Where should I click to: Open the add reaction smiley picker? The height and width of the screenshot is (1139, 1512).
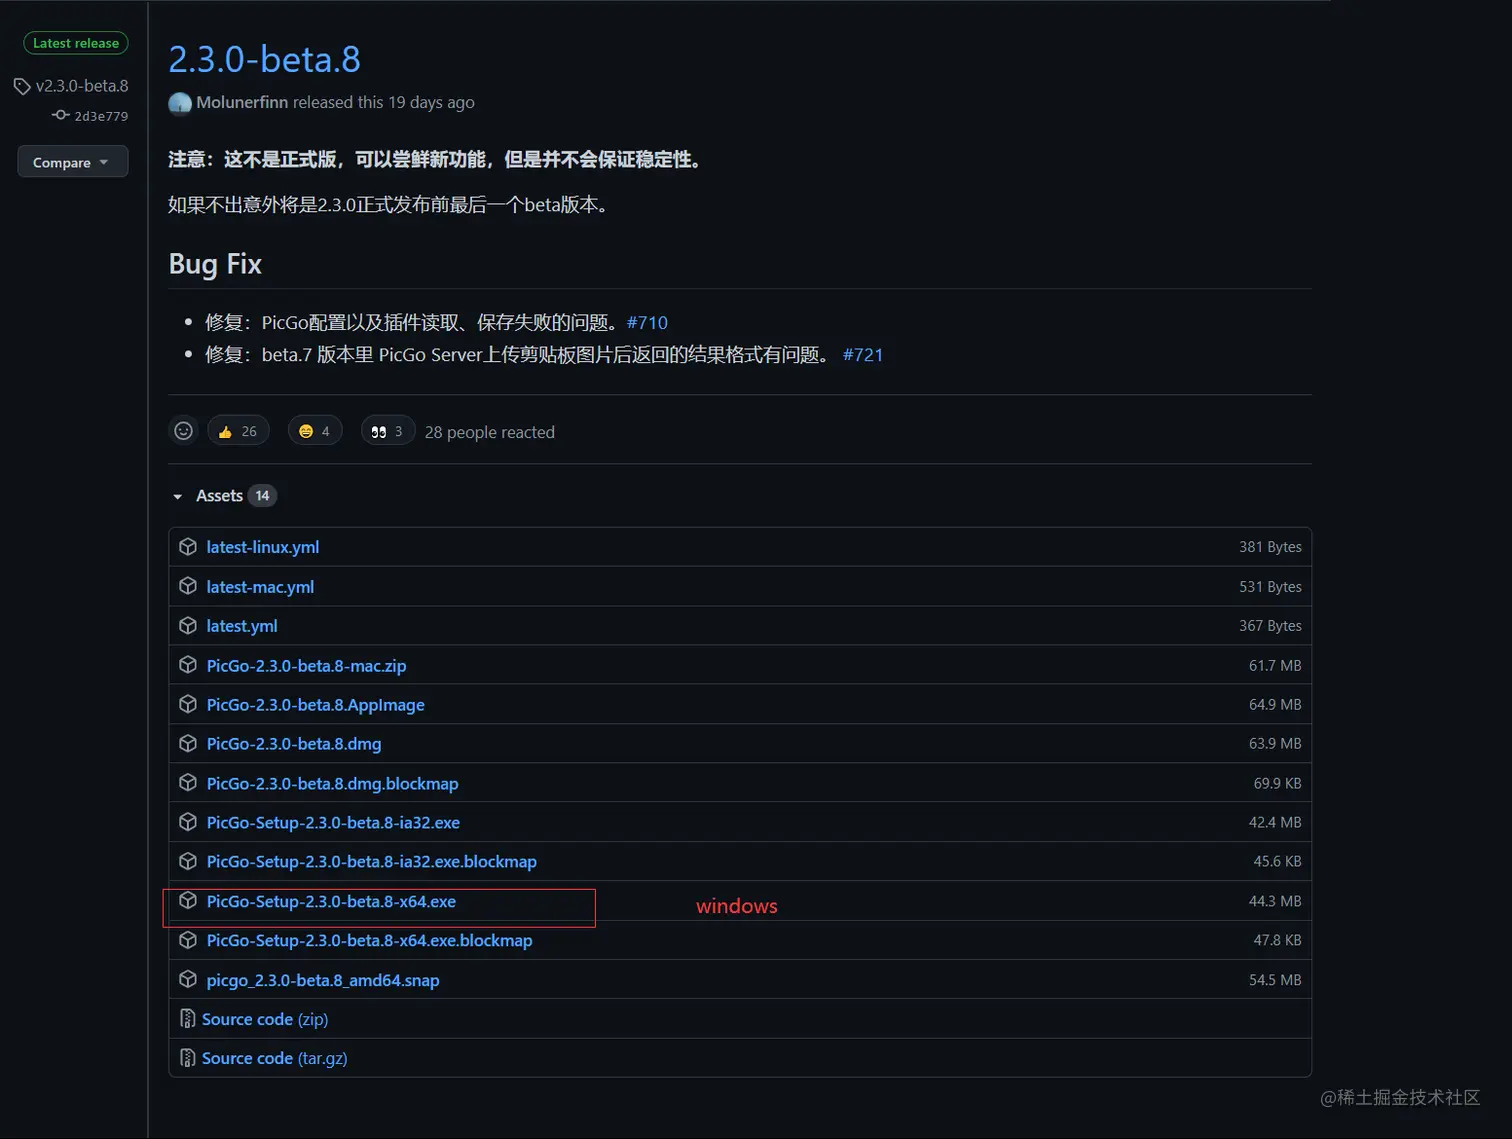pos(183,431)
